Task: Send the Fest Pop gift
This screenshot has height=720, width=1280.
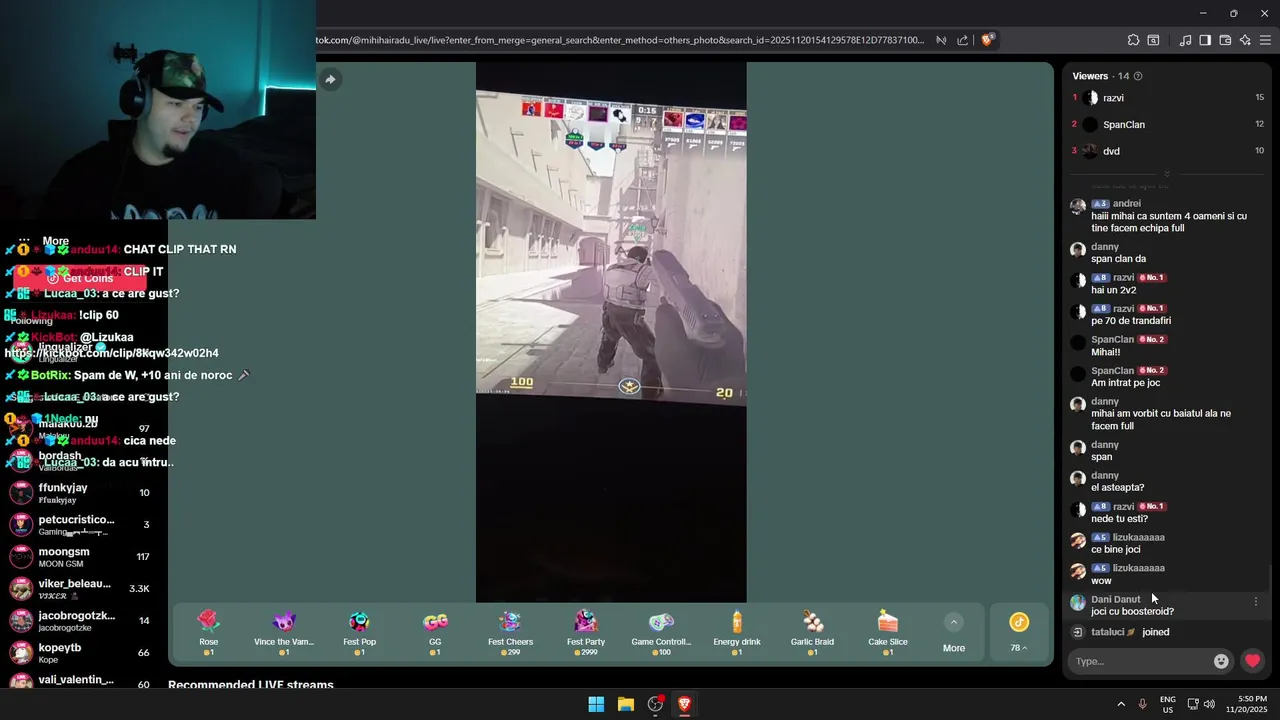Action: tap(359, 632)
